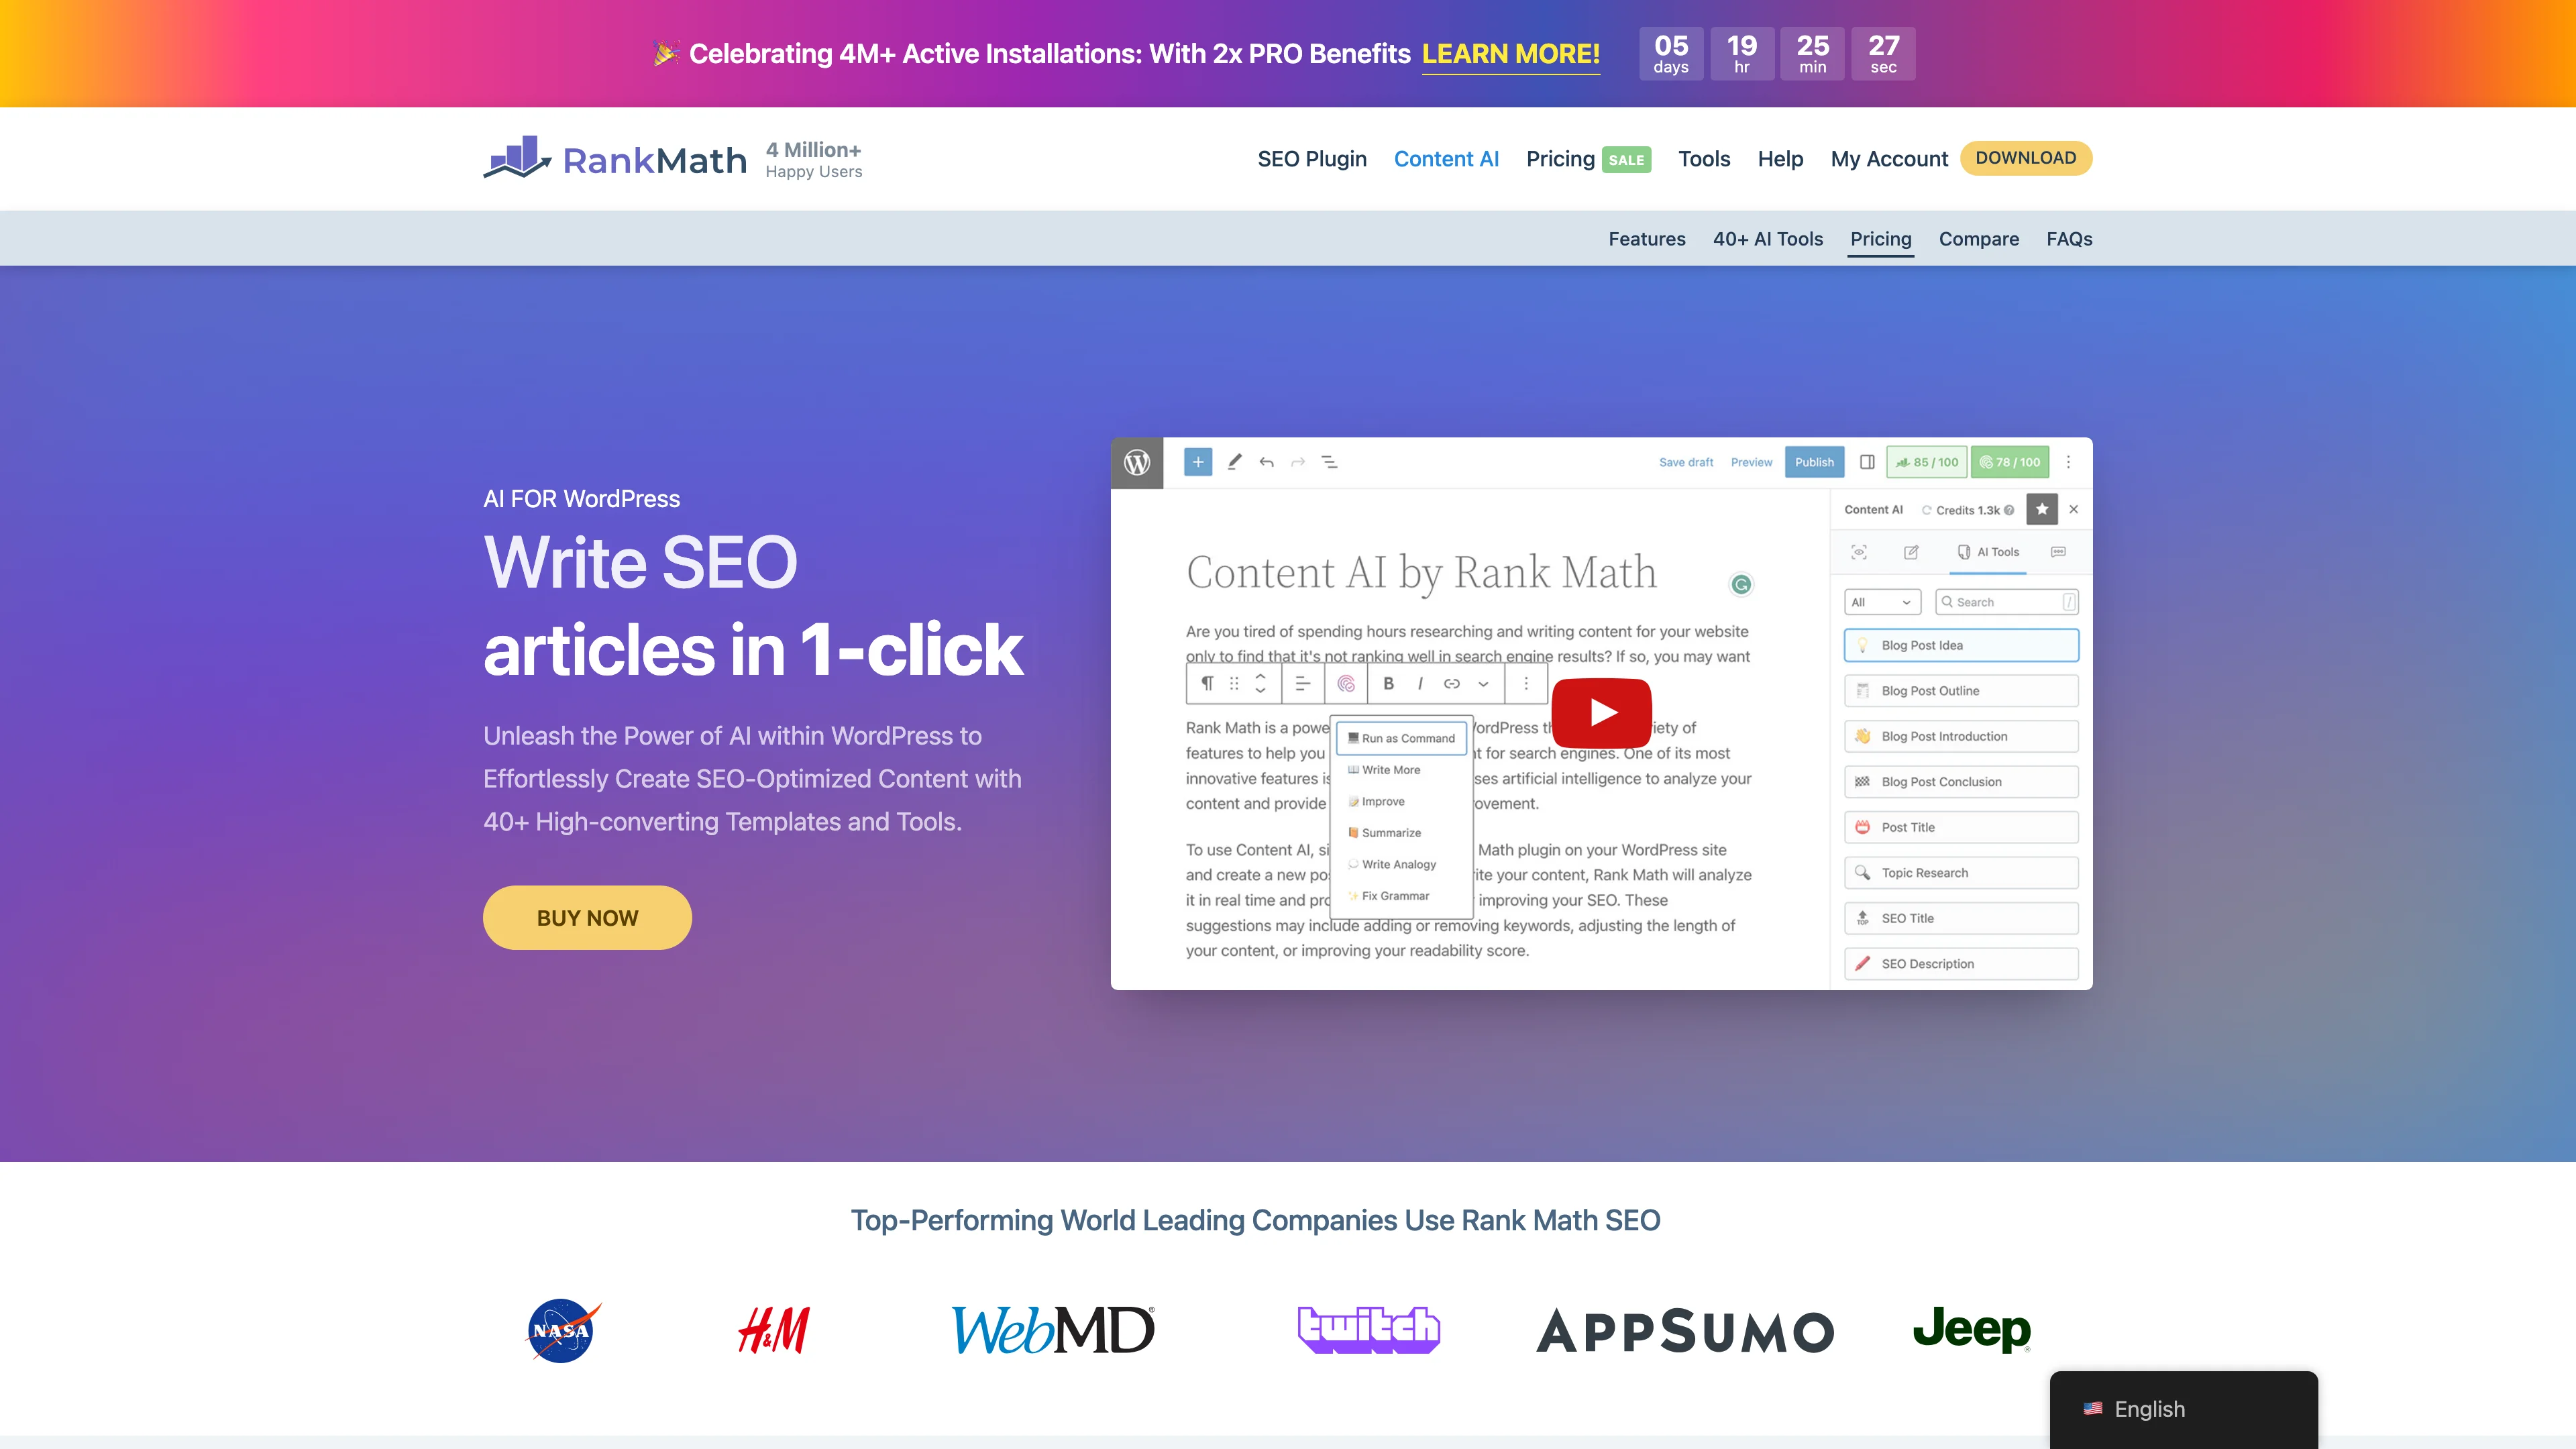This screenshot has width=2576, height=1449.
Task: Click the 78 / 100 Content AI score
Action: [2010, 462]
